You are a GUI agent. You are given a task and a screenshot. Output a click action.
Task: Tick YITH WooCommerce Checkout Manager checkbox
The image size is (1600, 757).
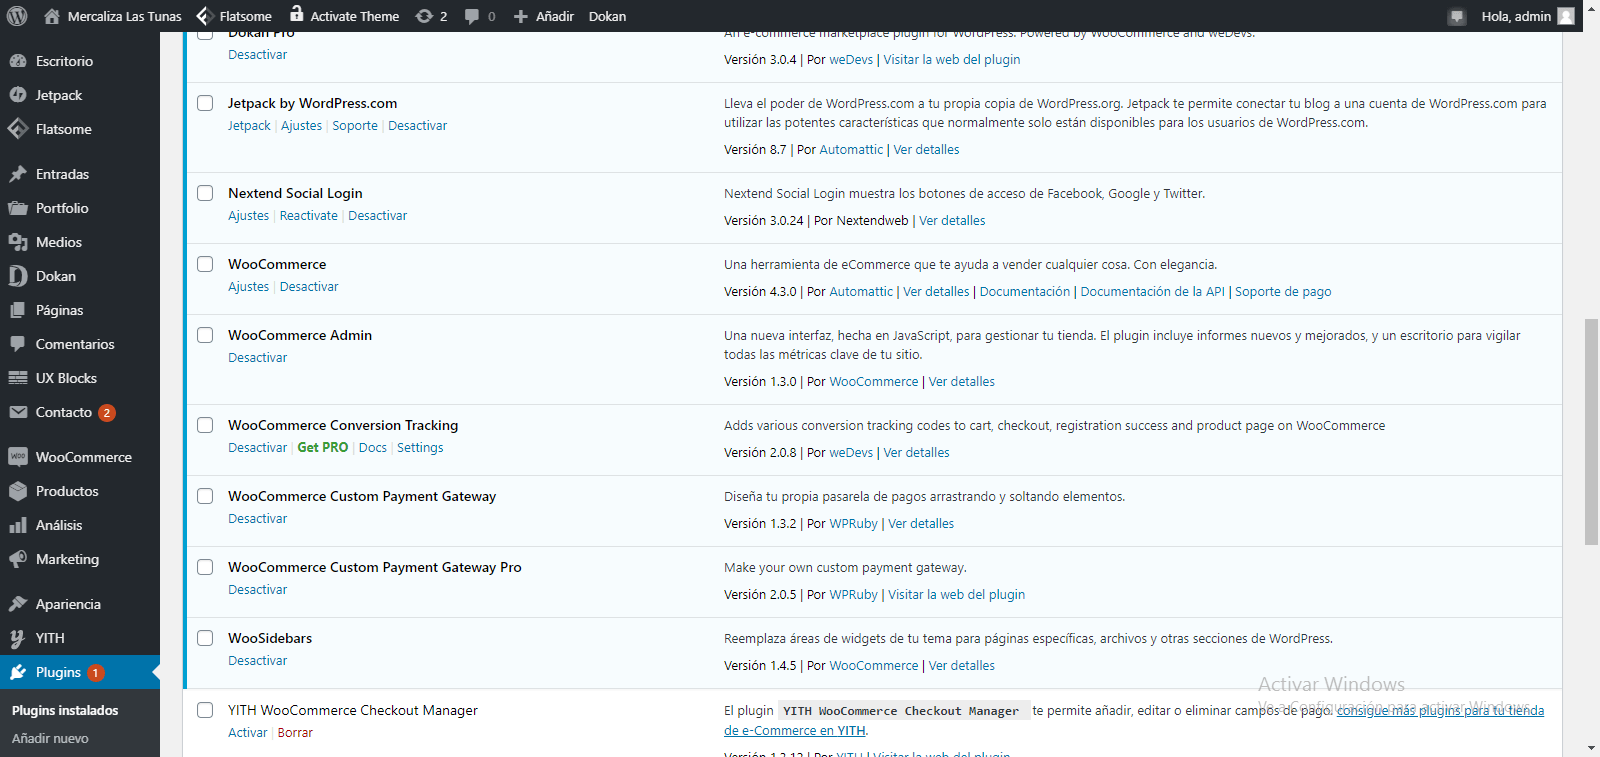click(205, 710)
